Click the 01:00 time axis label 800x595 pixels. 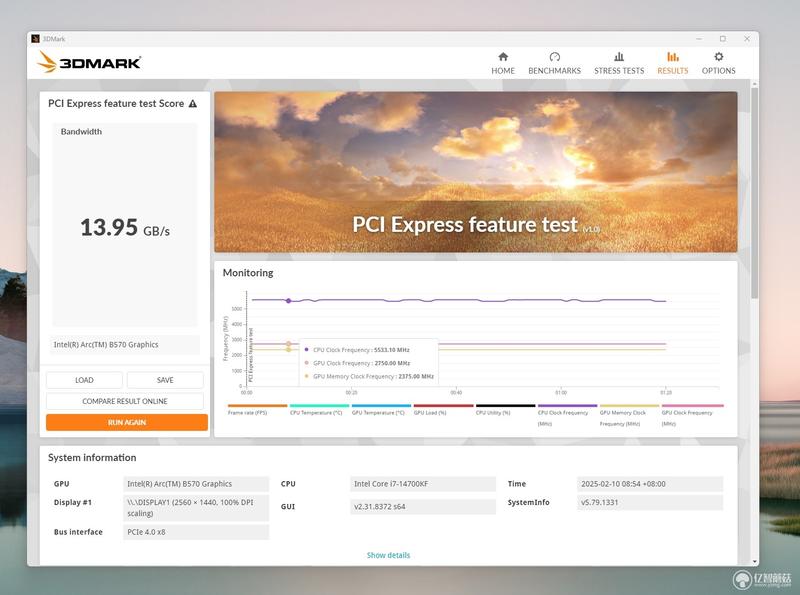[561, 392]
